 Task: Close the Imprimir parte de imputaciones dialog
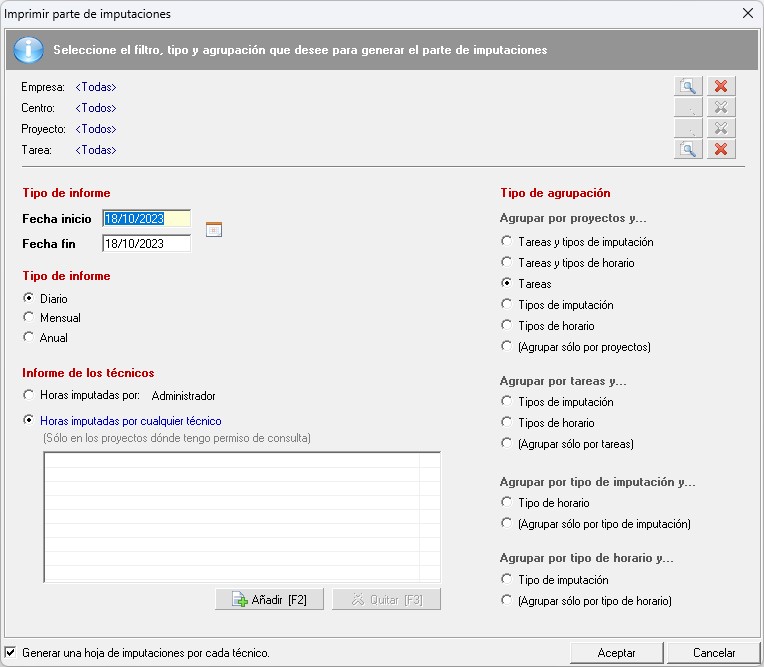(x=746, y=14)
